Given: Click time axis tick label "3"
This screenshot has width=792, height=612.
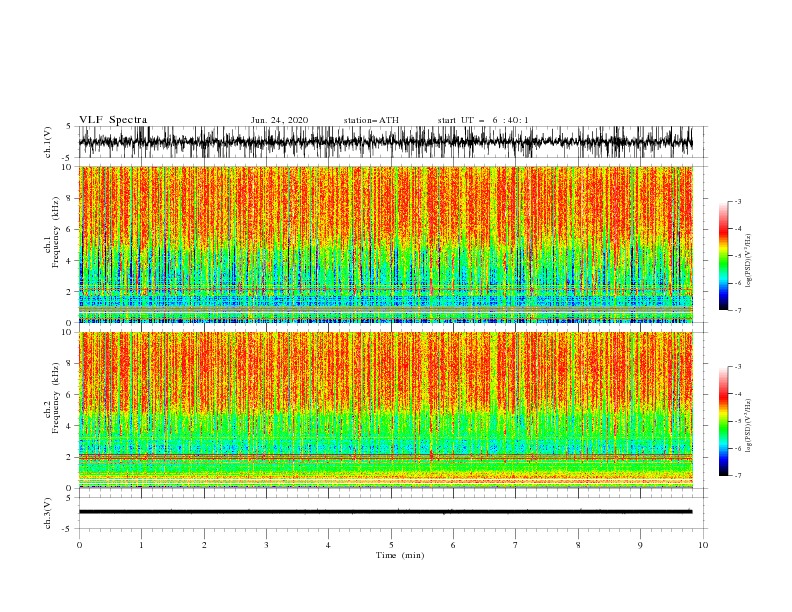Looking at the screenshot, I should point(266,545).
